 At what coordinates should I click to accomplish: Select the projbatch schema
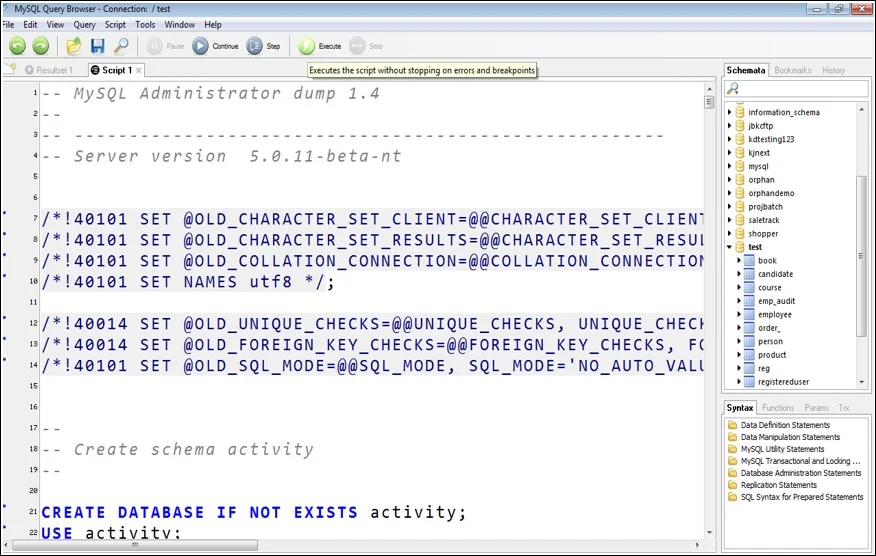coord(765,206)
